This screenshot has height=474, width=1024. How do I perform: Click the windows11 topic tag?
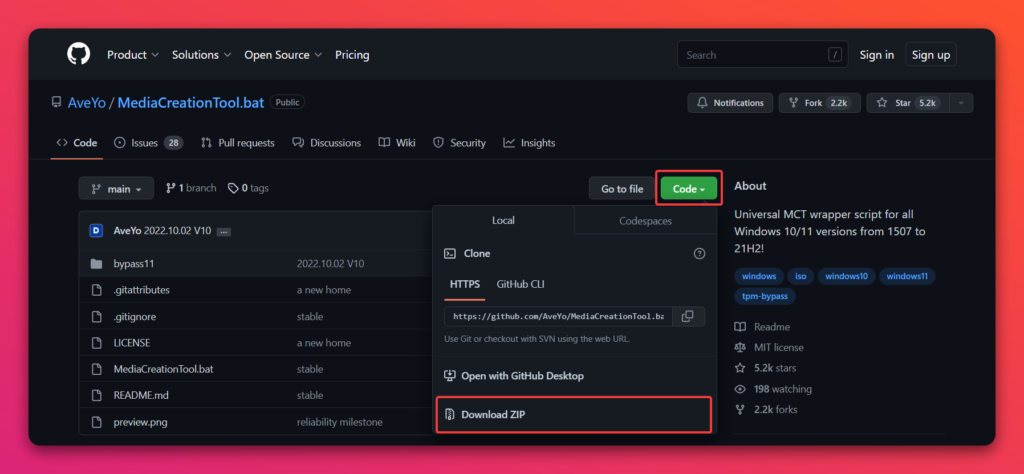click(907, 276)
